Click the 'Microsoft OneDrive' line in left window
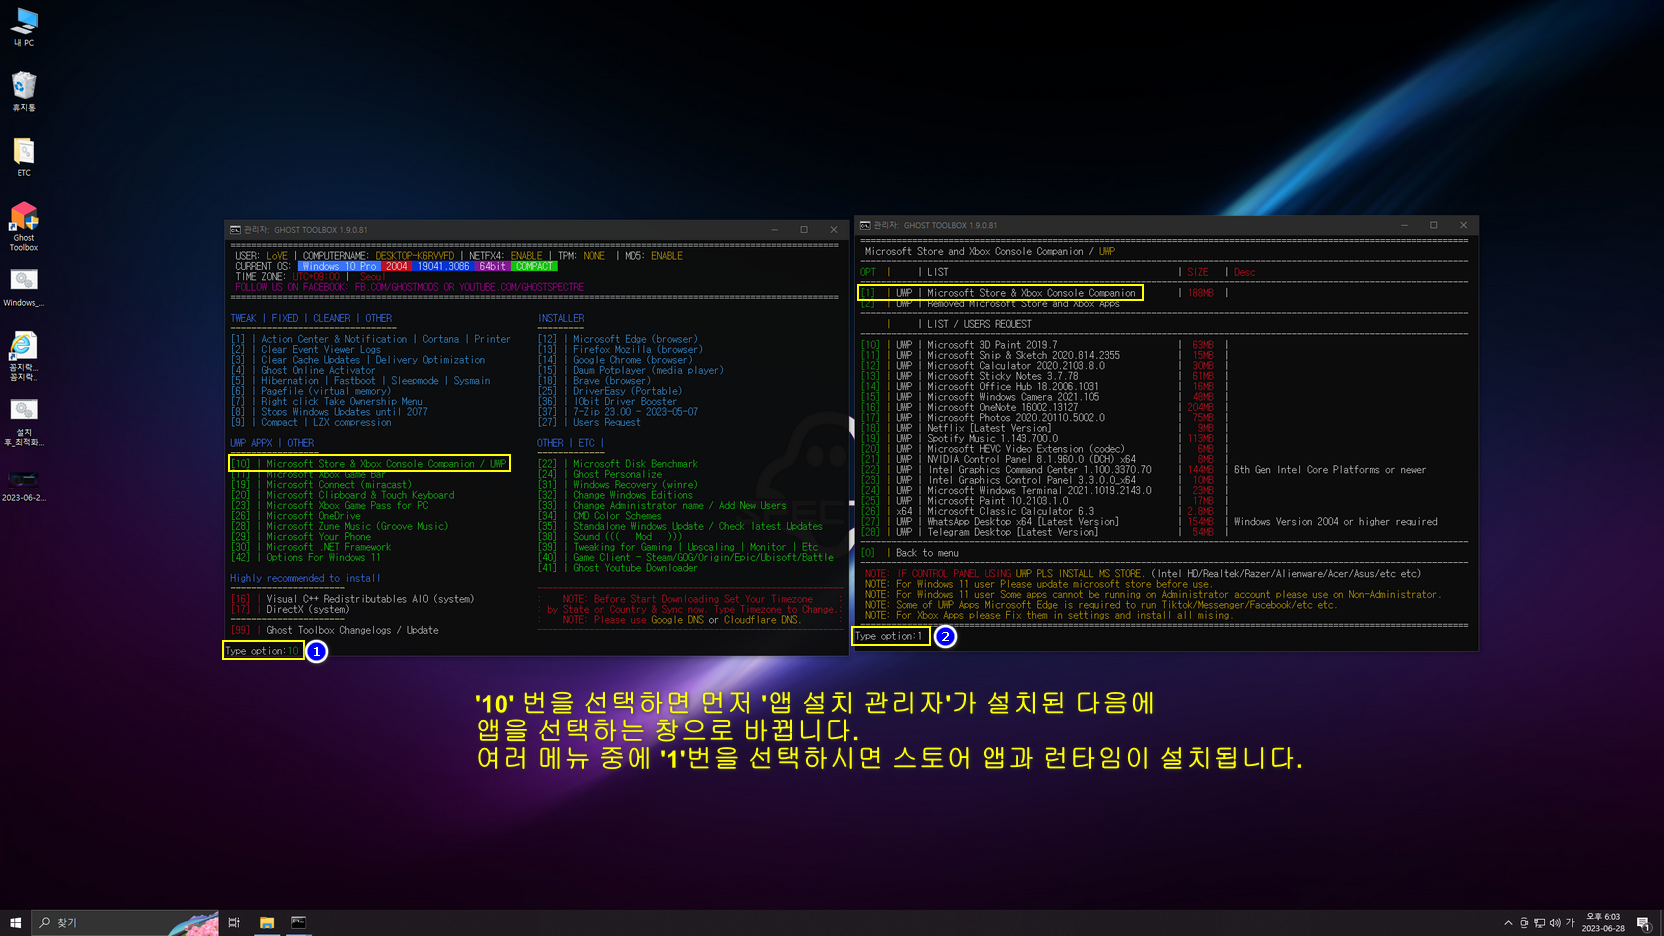The width and height of the screenshot is (1664, 936). click(x=296, y=516)
